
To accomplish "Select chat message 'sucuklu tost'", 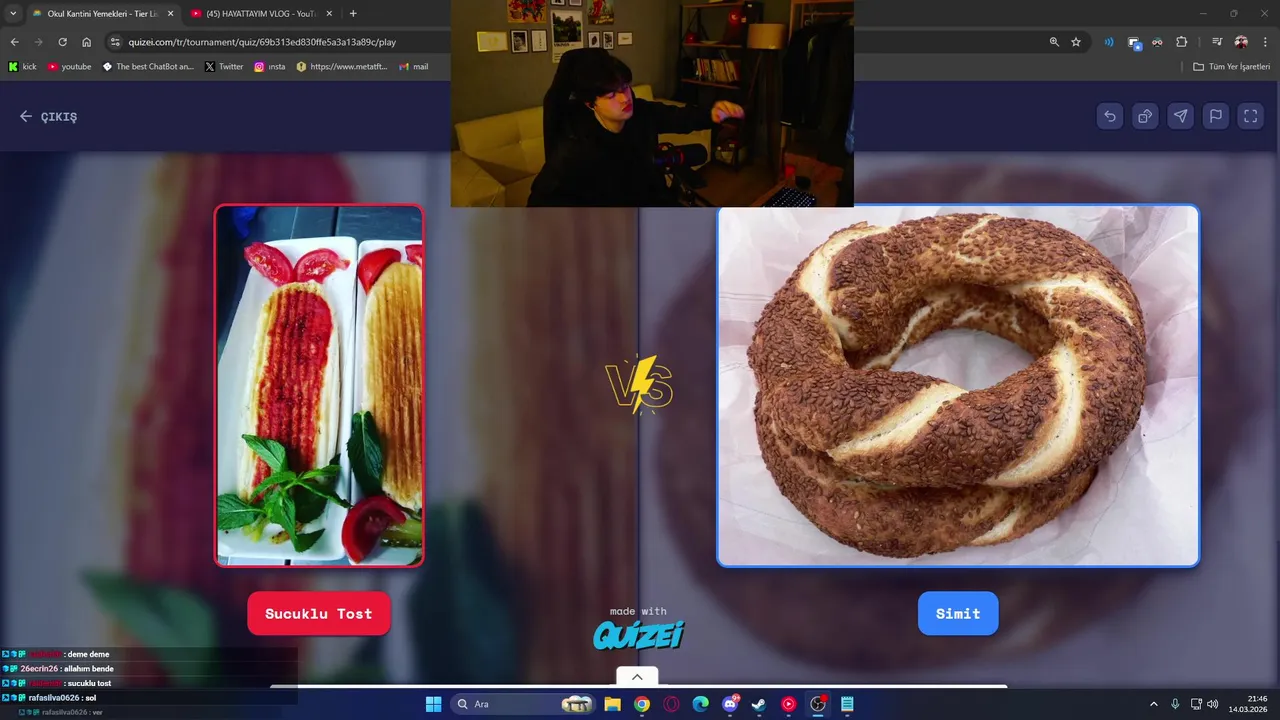I will [x=88, y=683].
